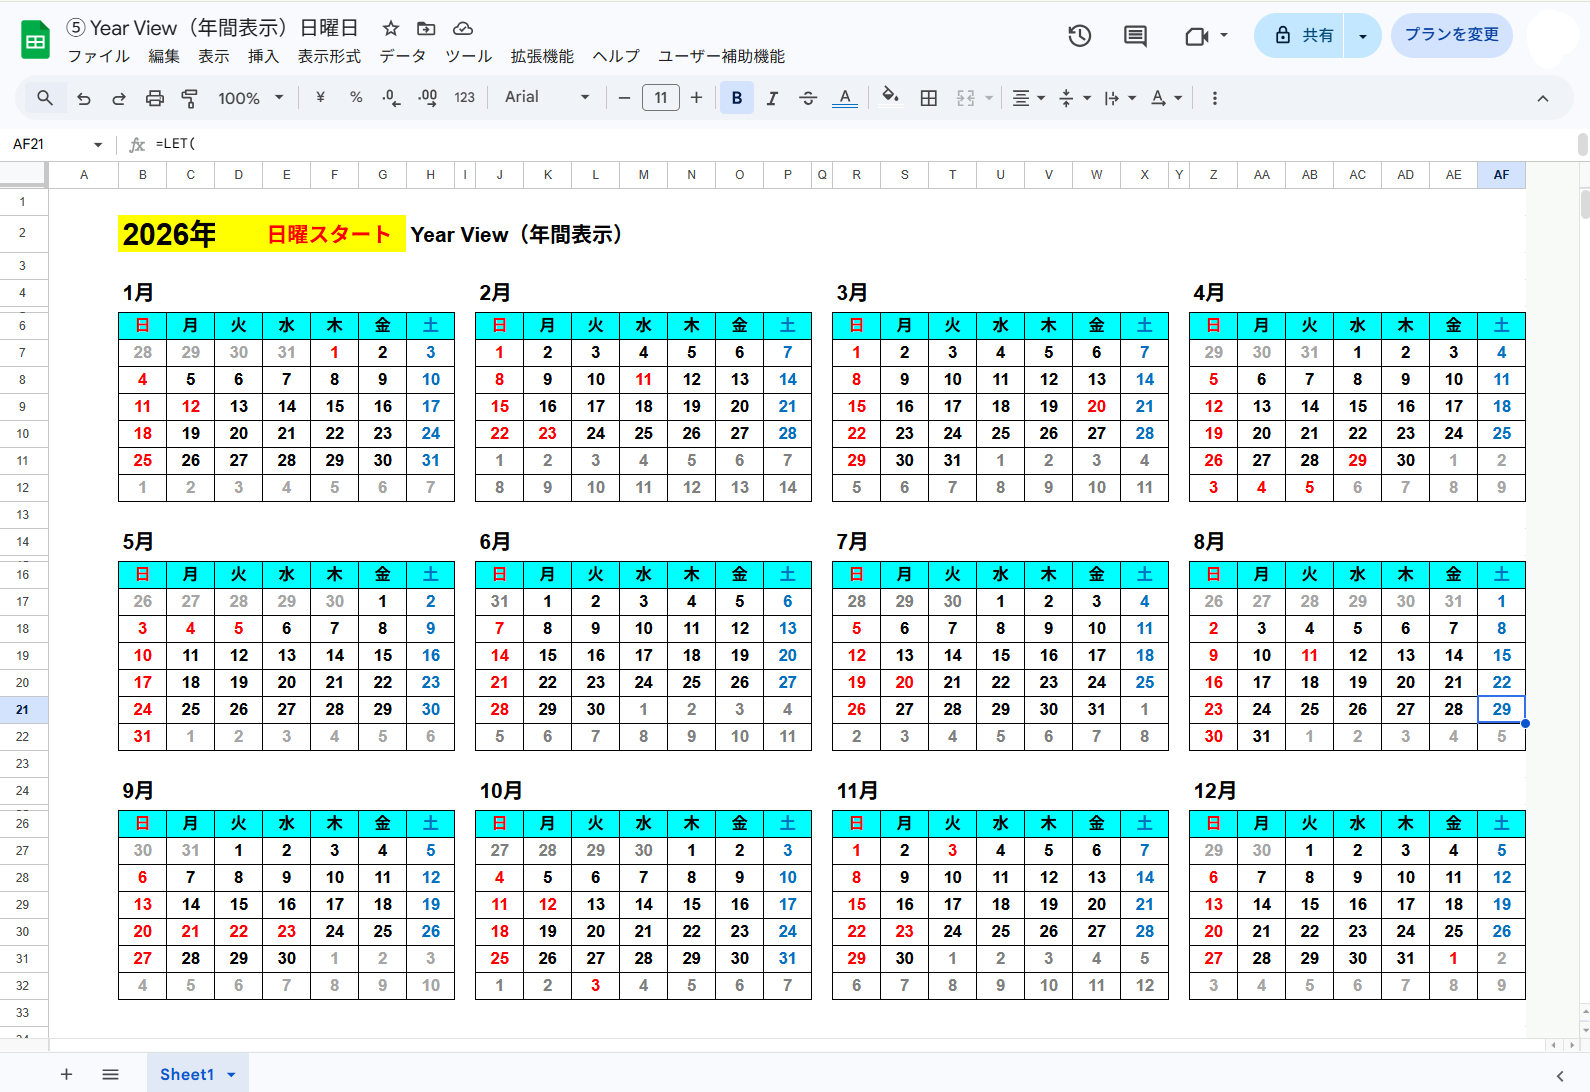Open the Sheet1 tab menu arrow
Viewport: 1590px width, 1092px height.
click(231, 1075)
